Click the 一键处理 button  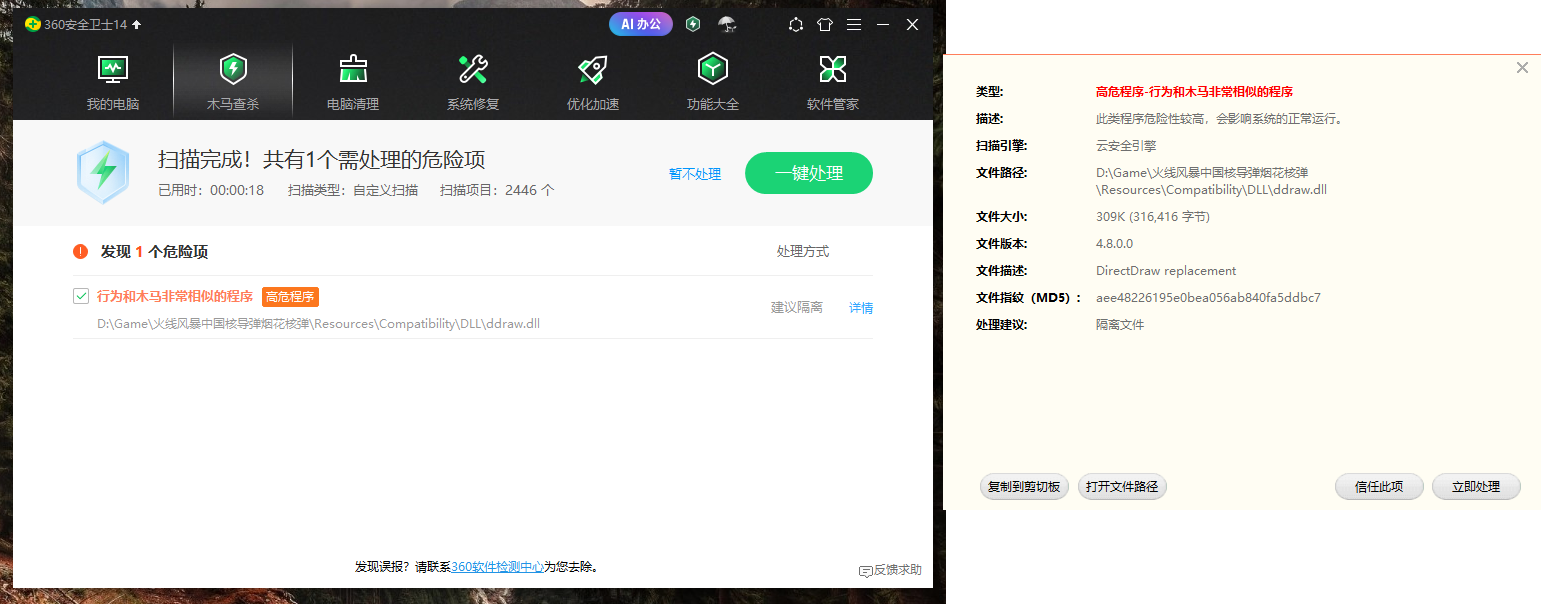pos(809,173)
